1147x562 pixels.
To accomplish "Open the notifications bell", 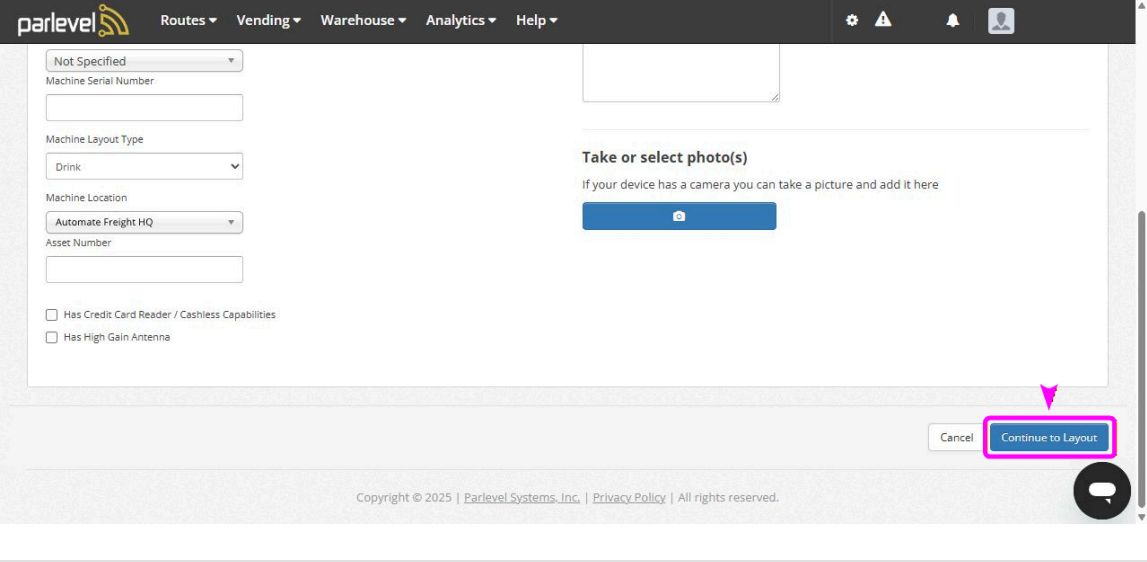I will tap(953, 20).
